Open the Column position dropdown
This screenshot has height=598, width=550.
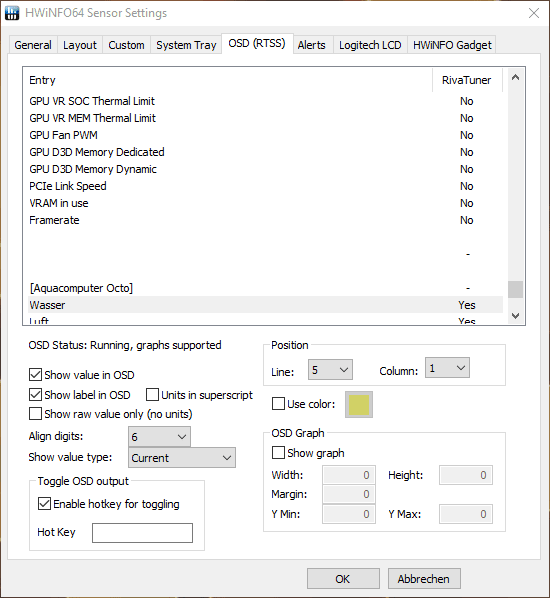[447, 368]
